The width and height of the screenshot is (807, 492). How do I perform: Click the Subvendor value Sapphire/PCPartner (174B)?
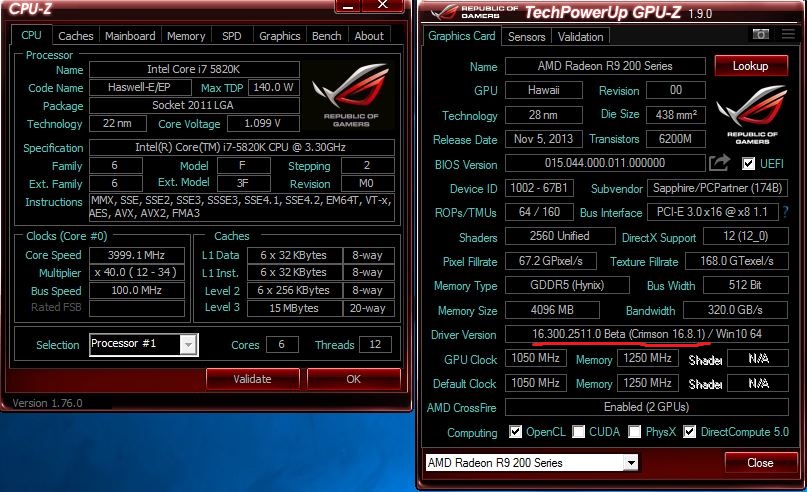point(717,188)
